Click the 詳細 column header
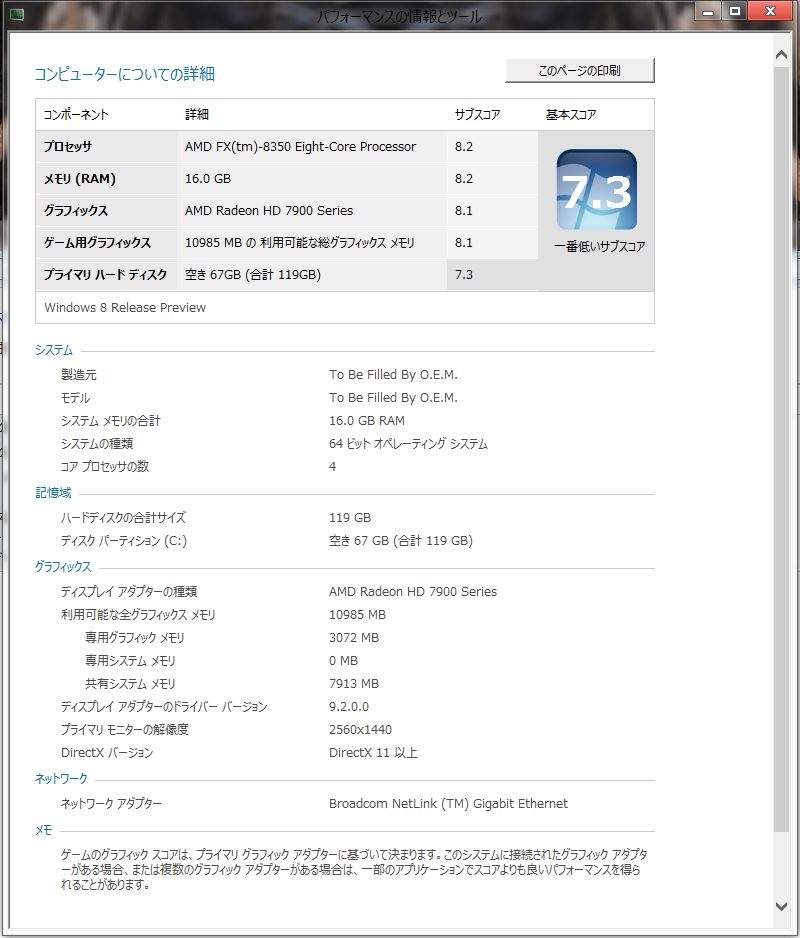 click(x=197, y=114)
